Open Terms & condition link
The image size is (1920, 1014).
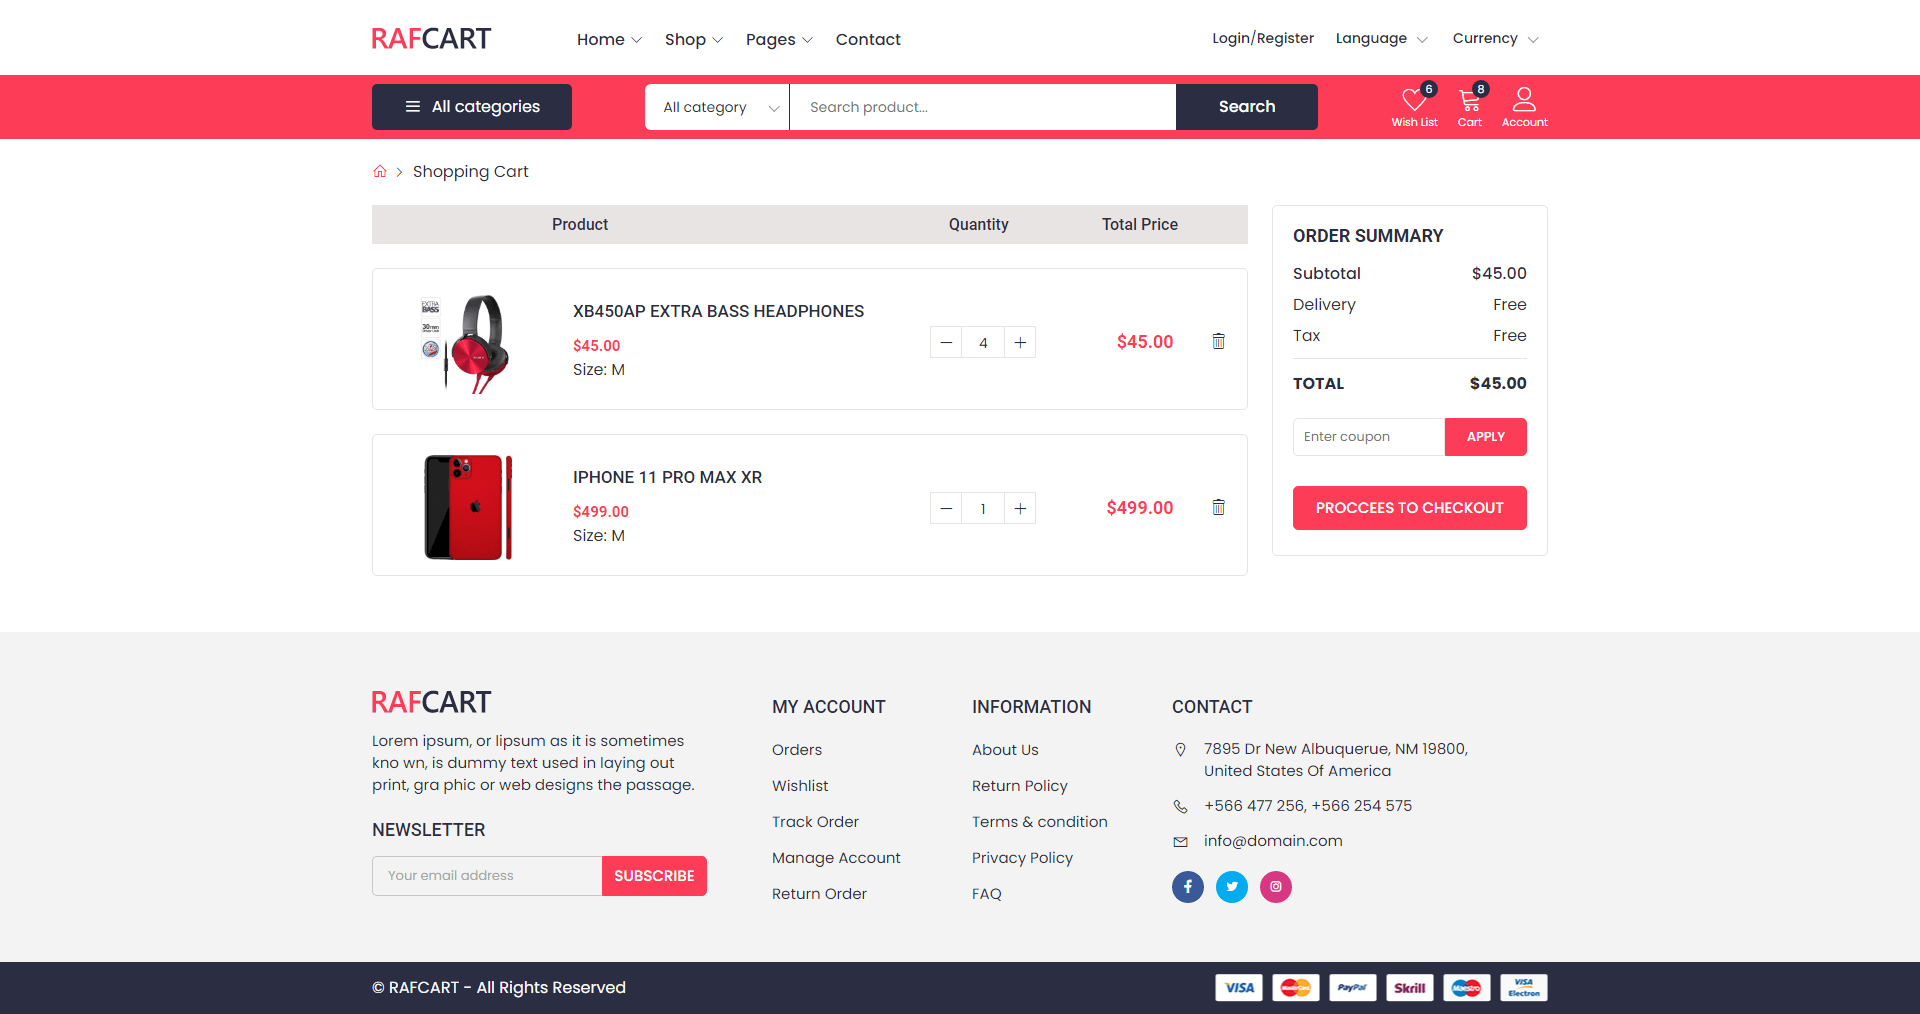1040,822
